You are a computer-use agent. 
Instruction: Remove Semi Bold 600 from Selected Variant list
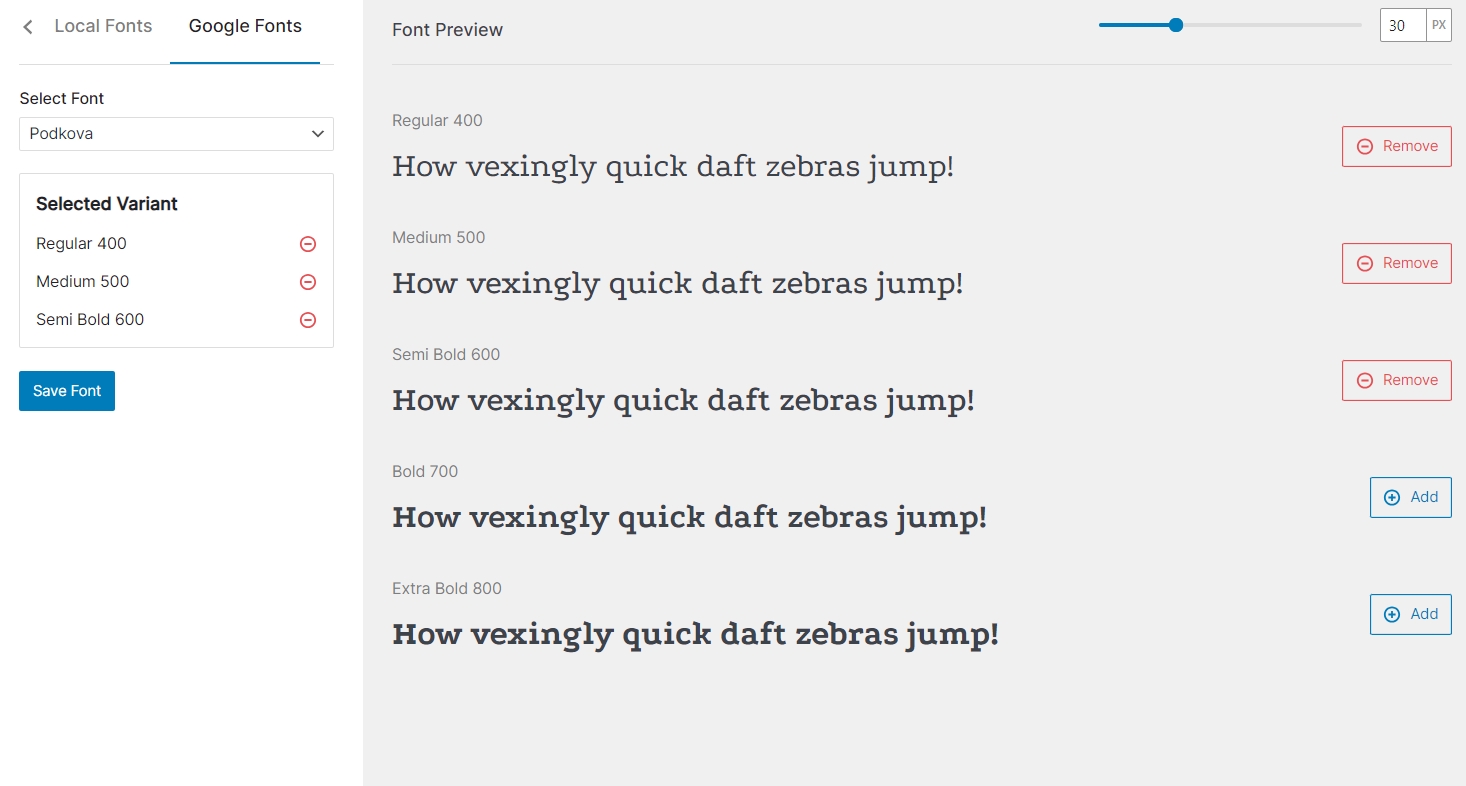[x=308, y=320]
